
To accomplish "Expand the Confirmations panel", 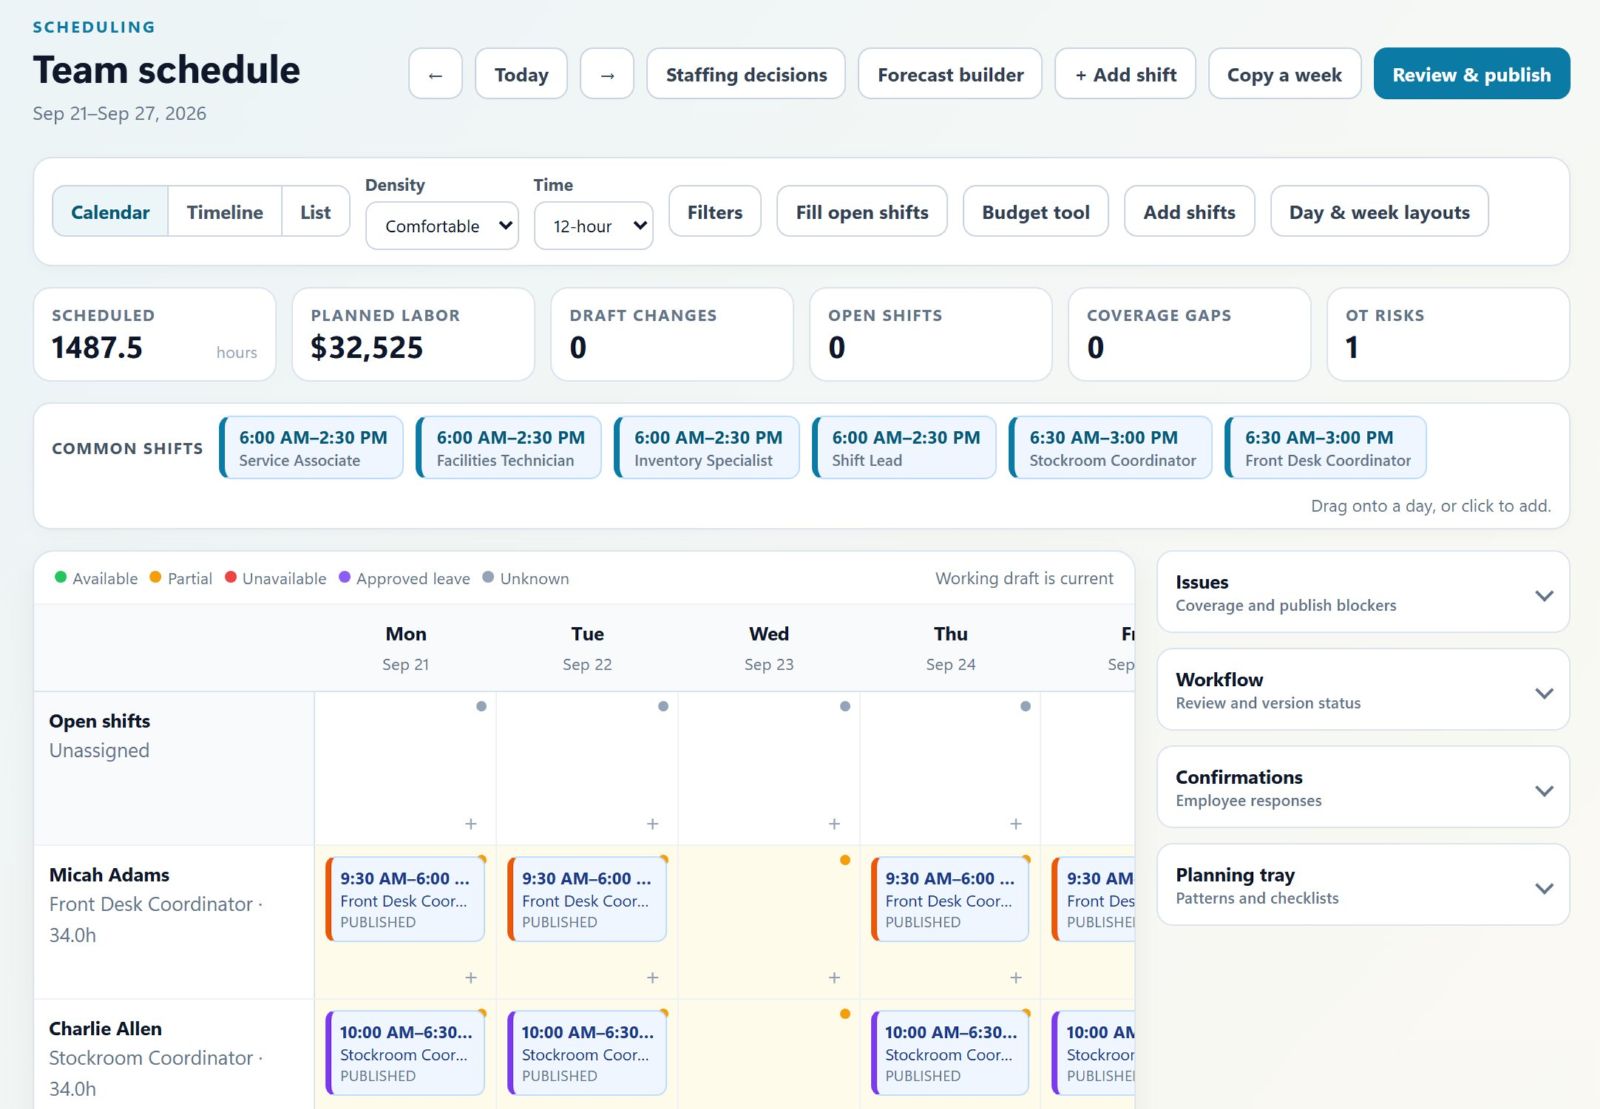I will coord(1363,788).
